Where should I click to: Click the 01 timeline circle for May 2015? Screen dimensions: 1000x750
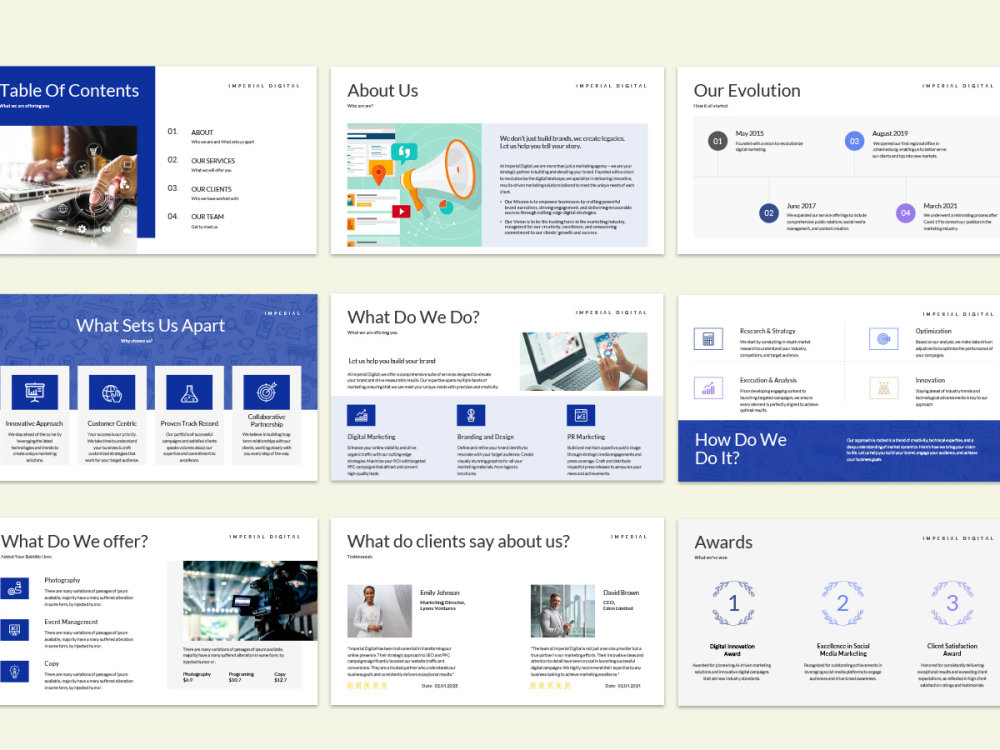(717, 141)
